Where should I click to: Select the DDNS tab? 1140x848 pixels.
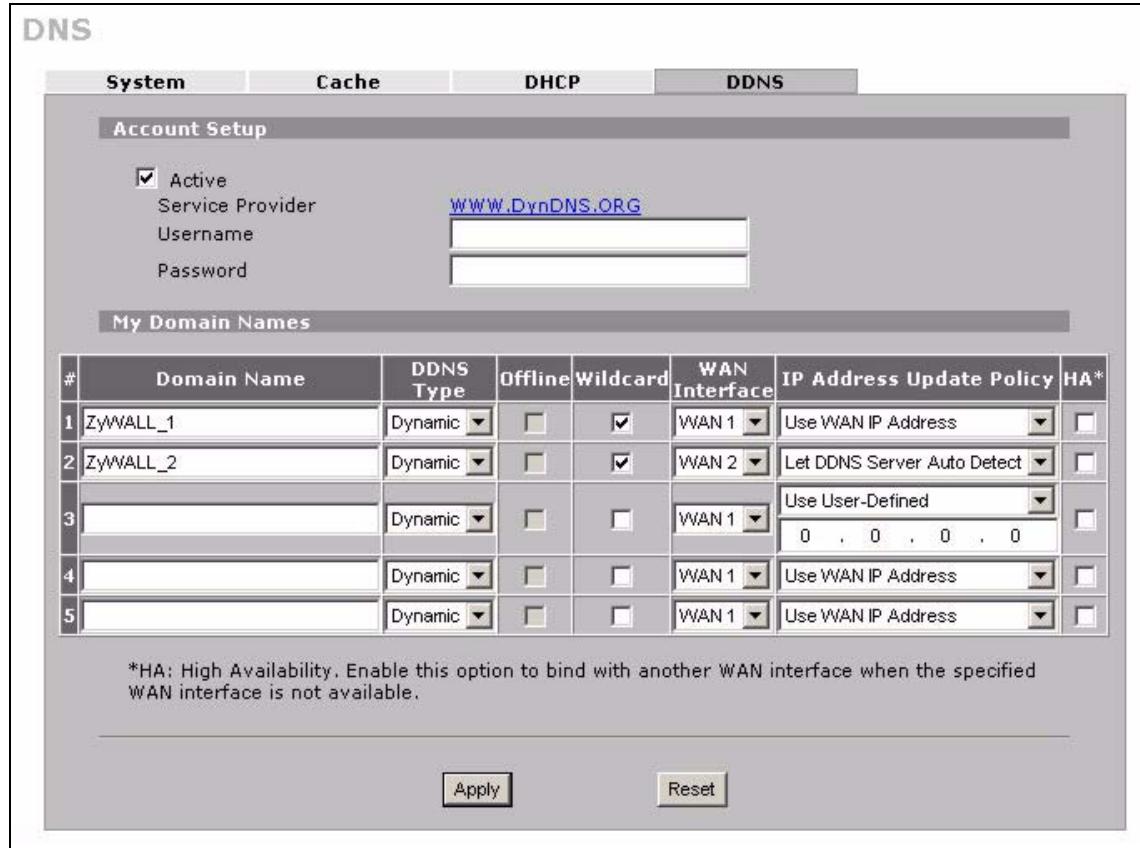tap(755, 81)
